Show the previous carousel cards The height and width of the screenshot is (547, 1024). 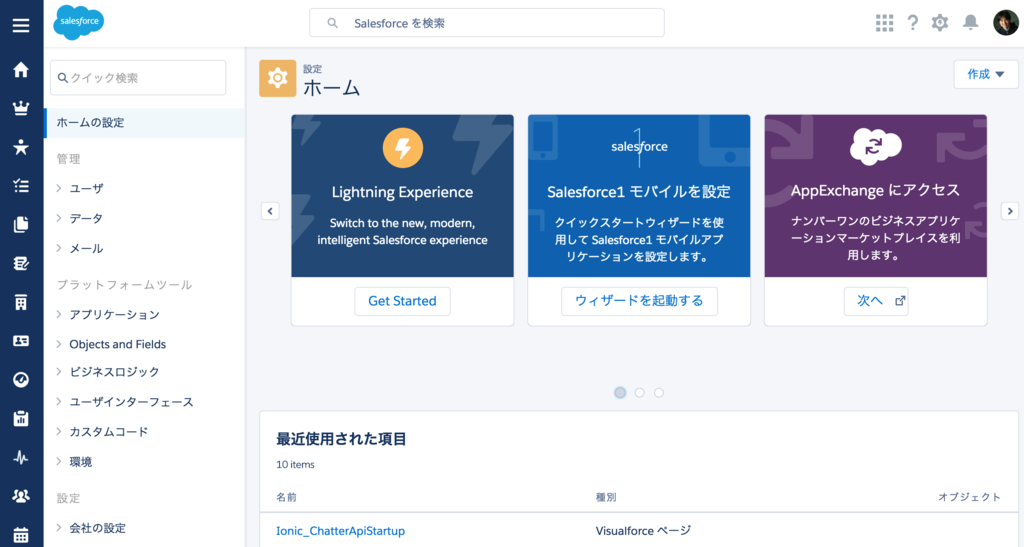pos(270,211)
